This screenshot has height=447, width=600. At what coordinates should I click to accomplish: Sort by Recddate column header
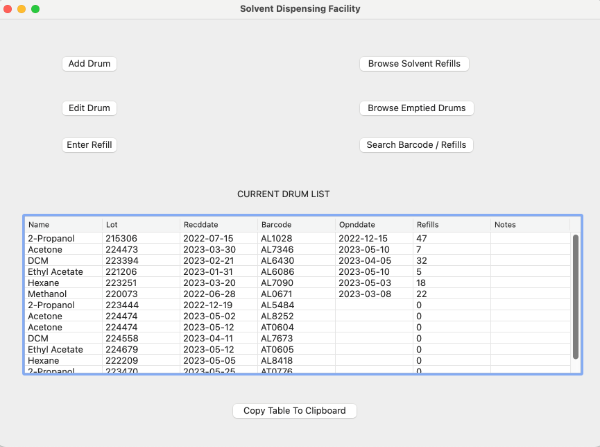point(217,225)
